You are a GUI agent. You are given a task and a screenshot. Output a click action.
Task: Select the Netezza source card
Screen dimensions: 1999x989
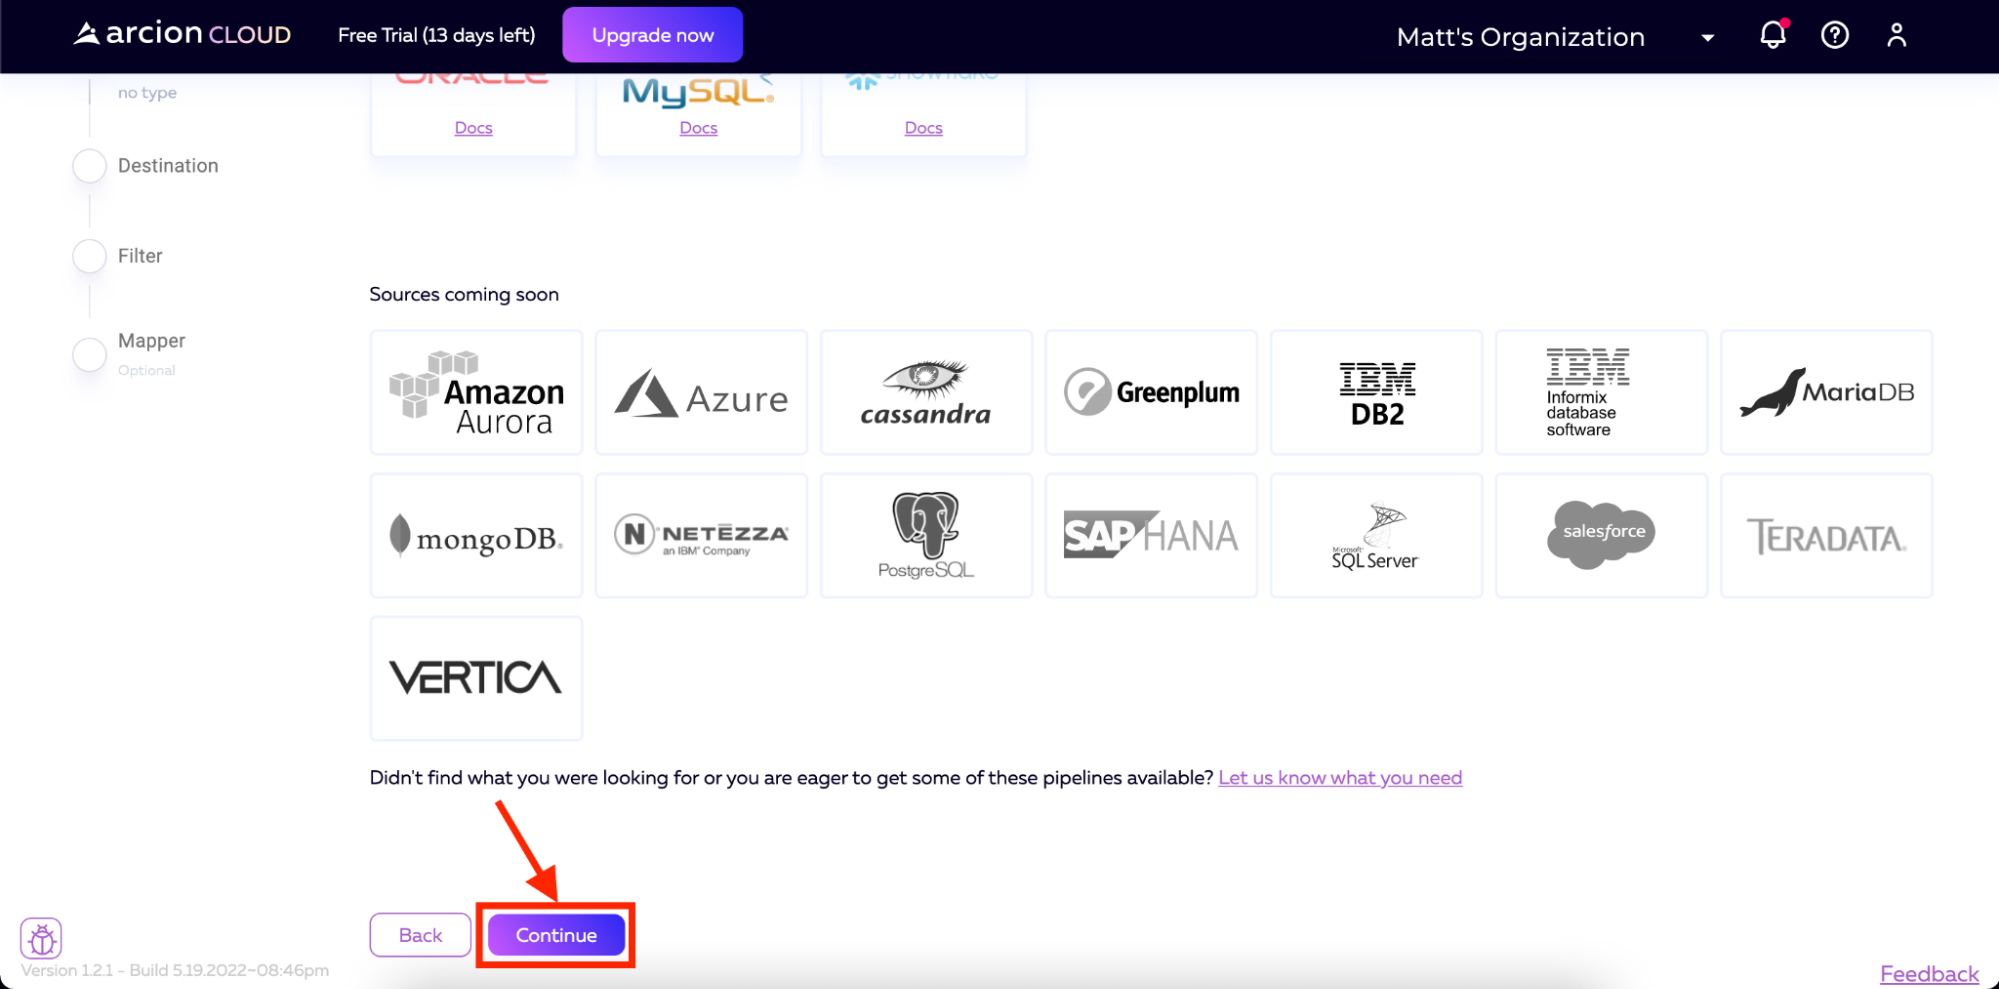coord(701,535)
